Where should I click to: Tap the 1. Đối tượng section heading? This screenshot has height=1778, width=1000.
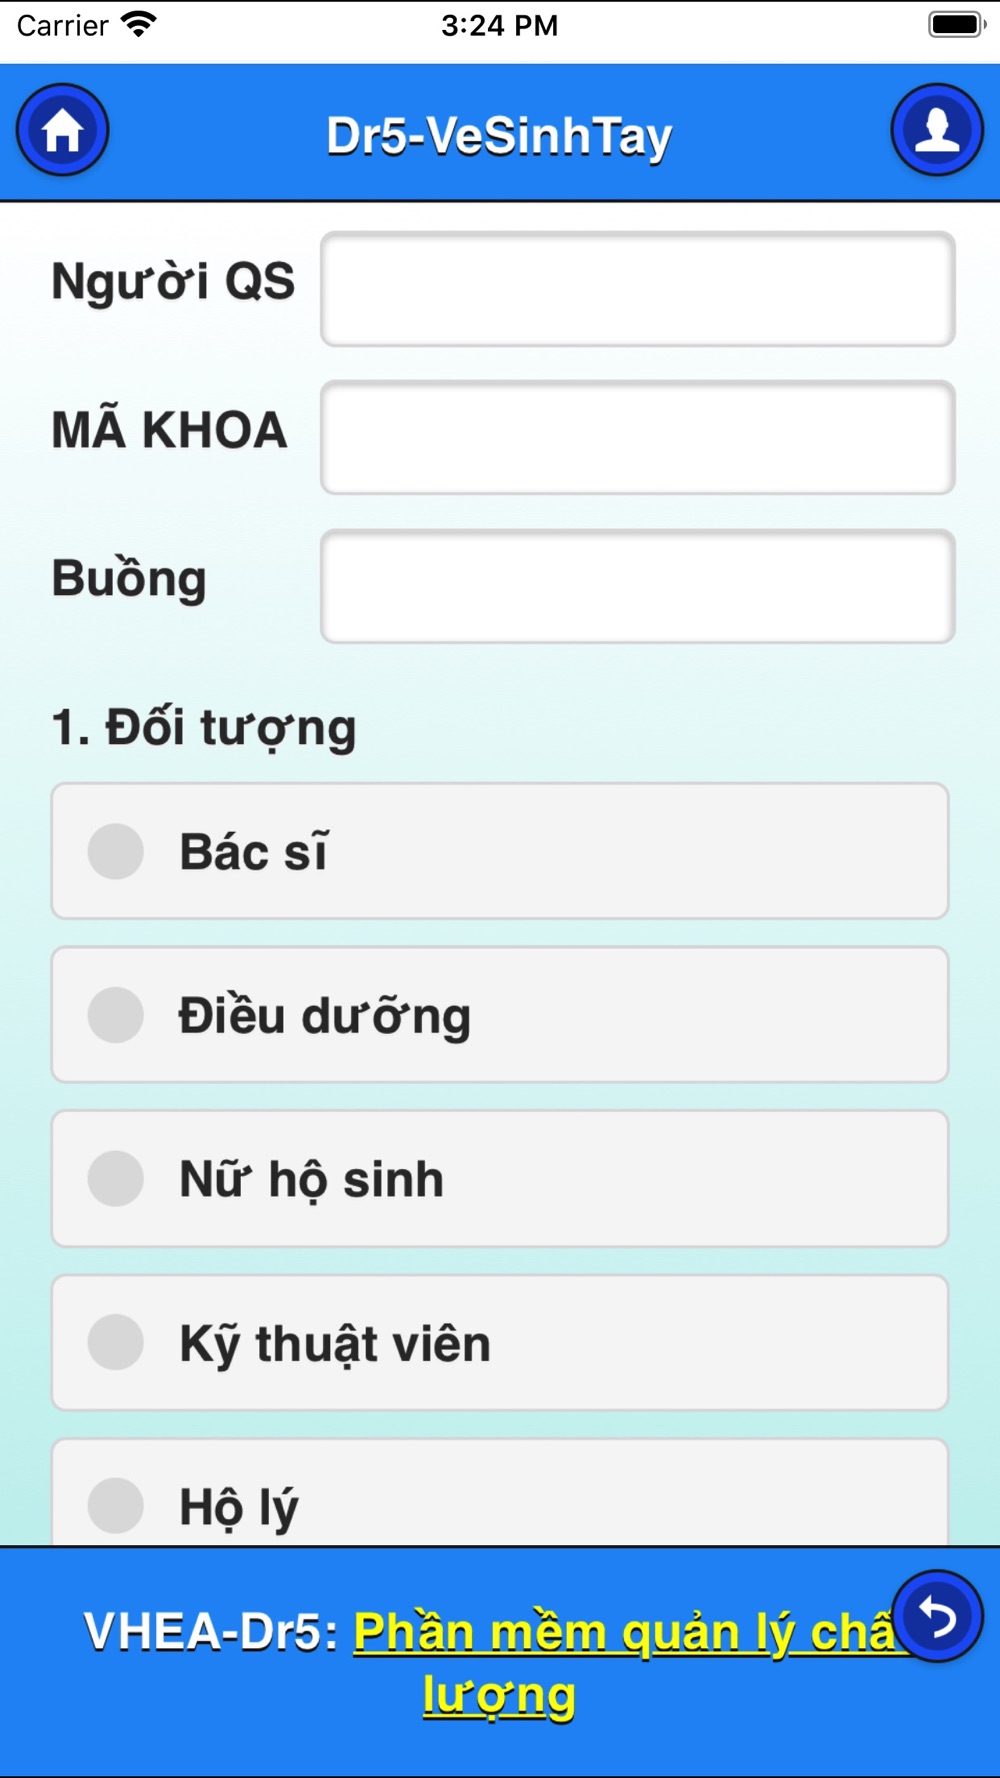tap(204, 727)
